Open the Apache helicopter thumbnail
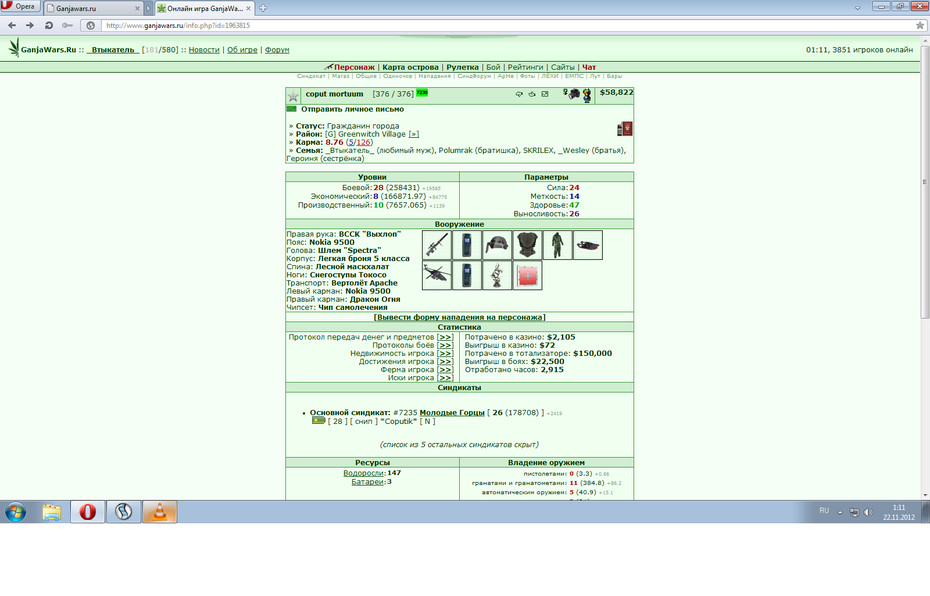 pyautogui.click(x=437, y=275)
